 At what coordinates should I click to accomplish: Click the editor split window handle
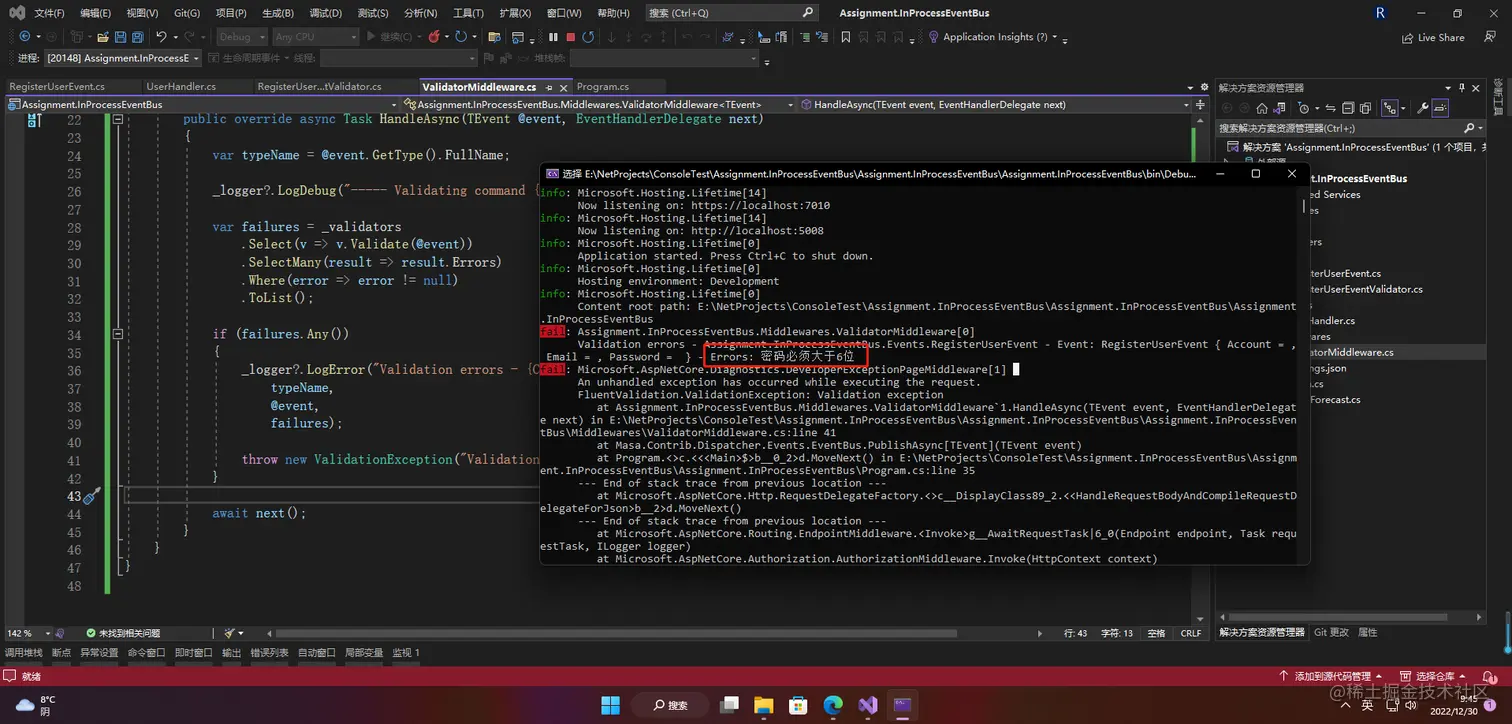1202,104
